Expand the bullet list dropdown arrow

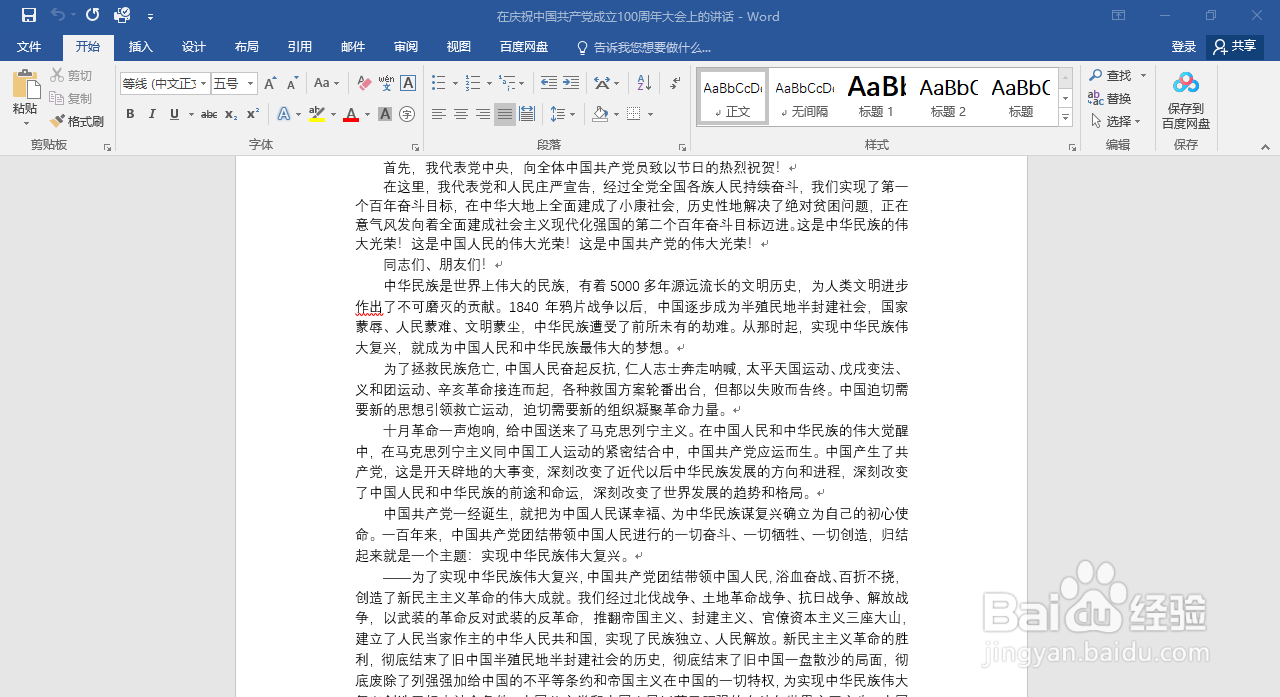[455, 83]
